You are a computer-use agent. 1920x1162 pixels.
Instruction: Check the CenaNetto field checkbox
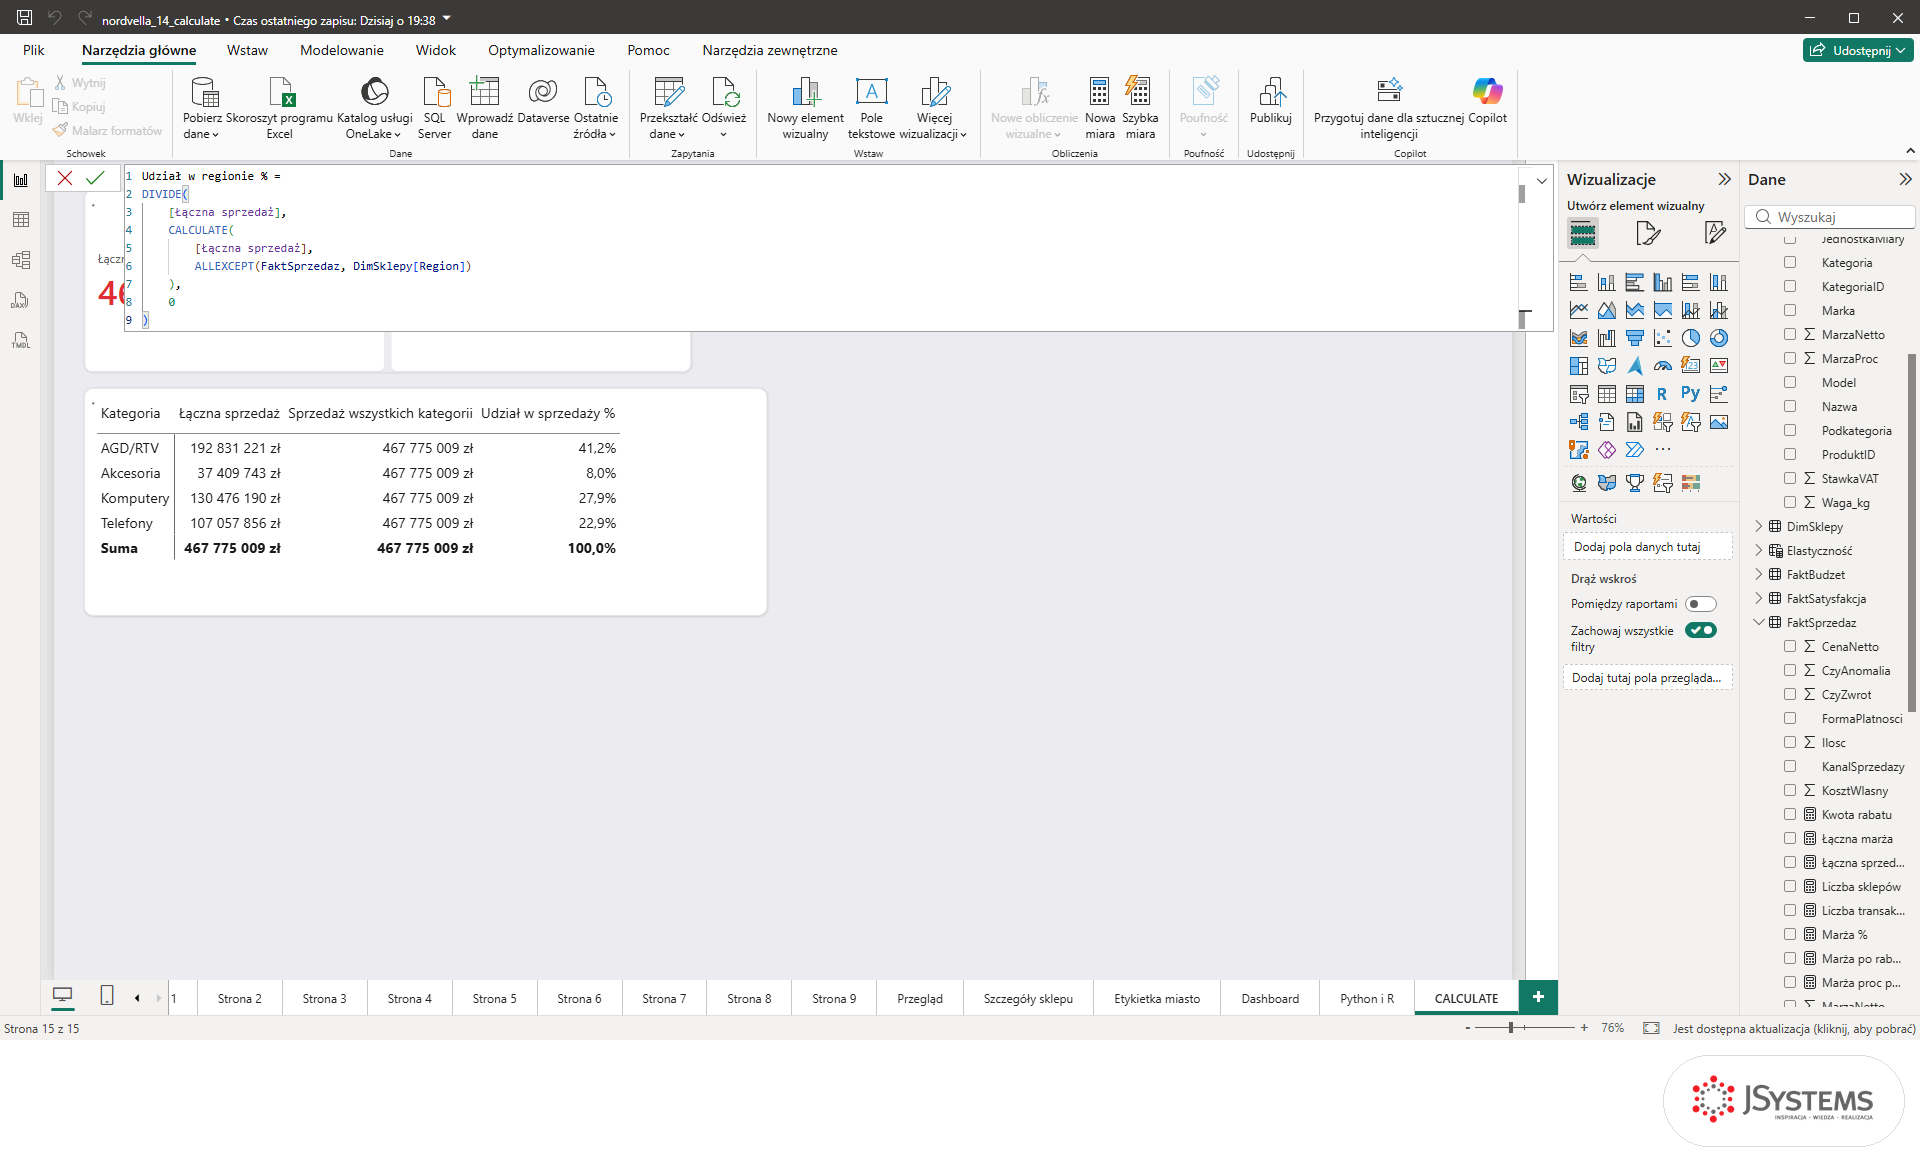click(x=1790, y=646)
